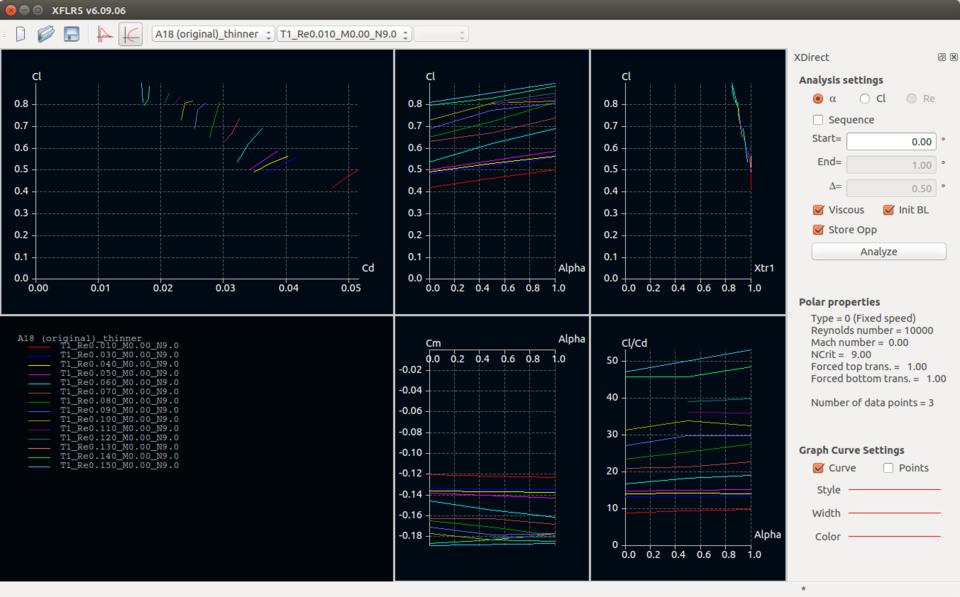The height and width of the screenshot is (597, 960).
Task: Select the α analysis radio button
Action: coord(818,99)
